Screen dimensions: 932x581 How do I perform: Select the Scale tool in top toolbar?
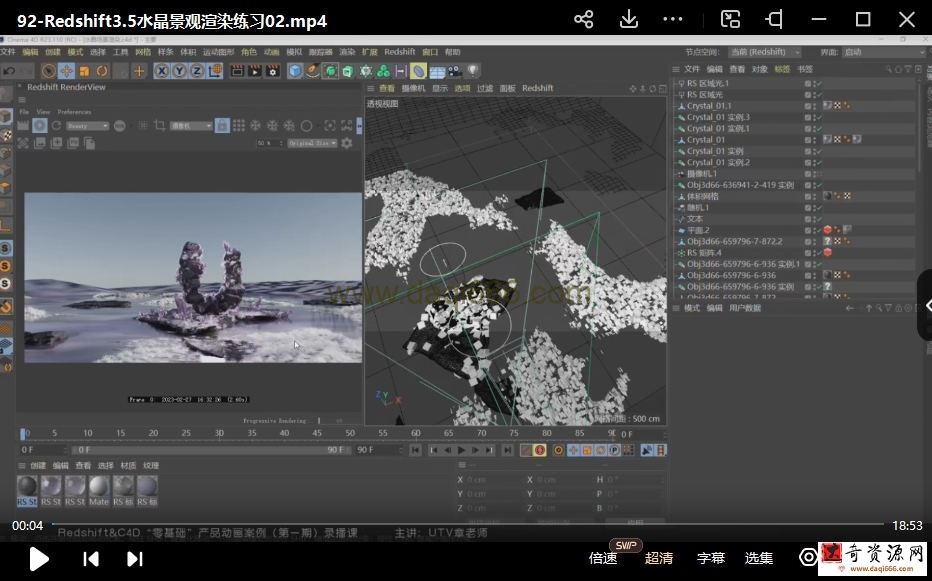point(84,71)
